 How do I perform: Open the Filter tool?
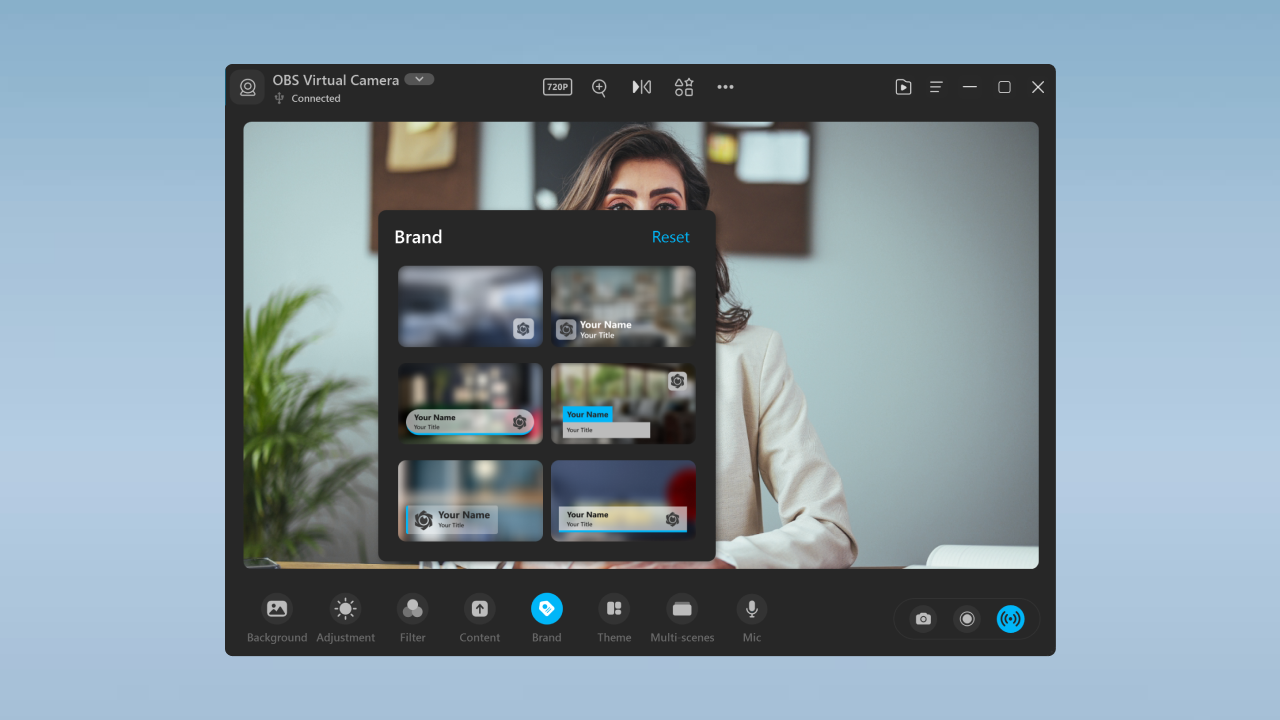click(x=412, y=619)
